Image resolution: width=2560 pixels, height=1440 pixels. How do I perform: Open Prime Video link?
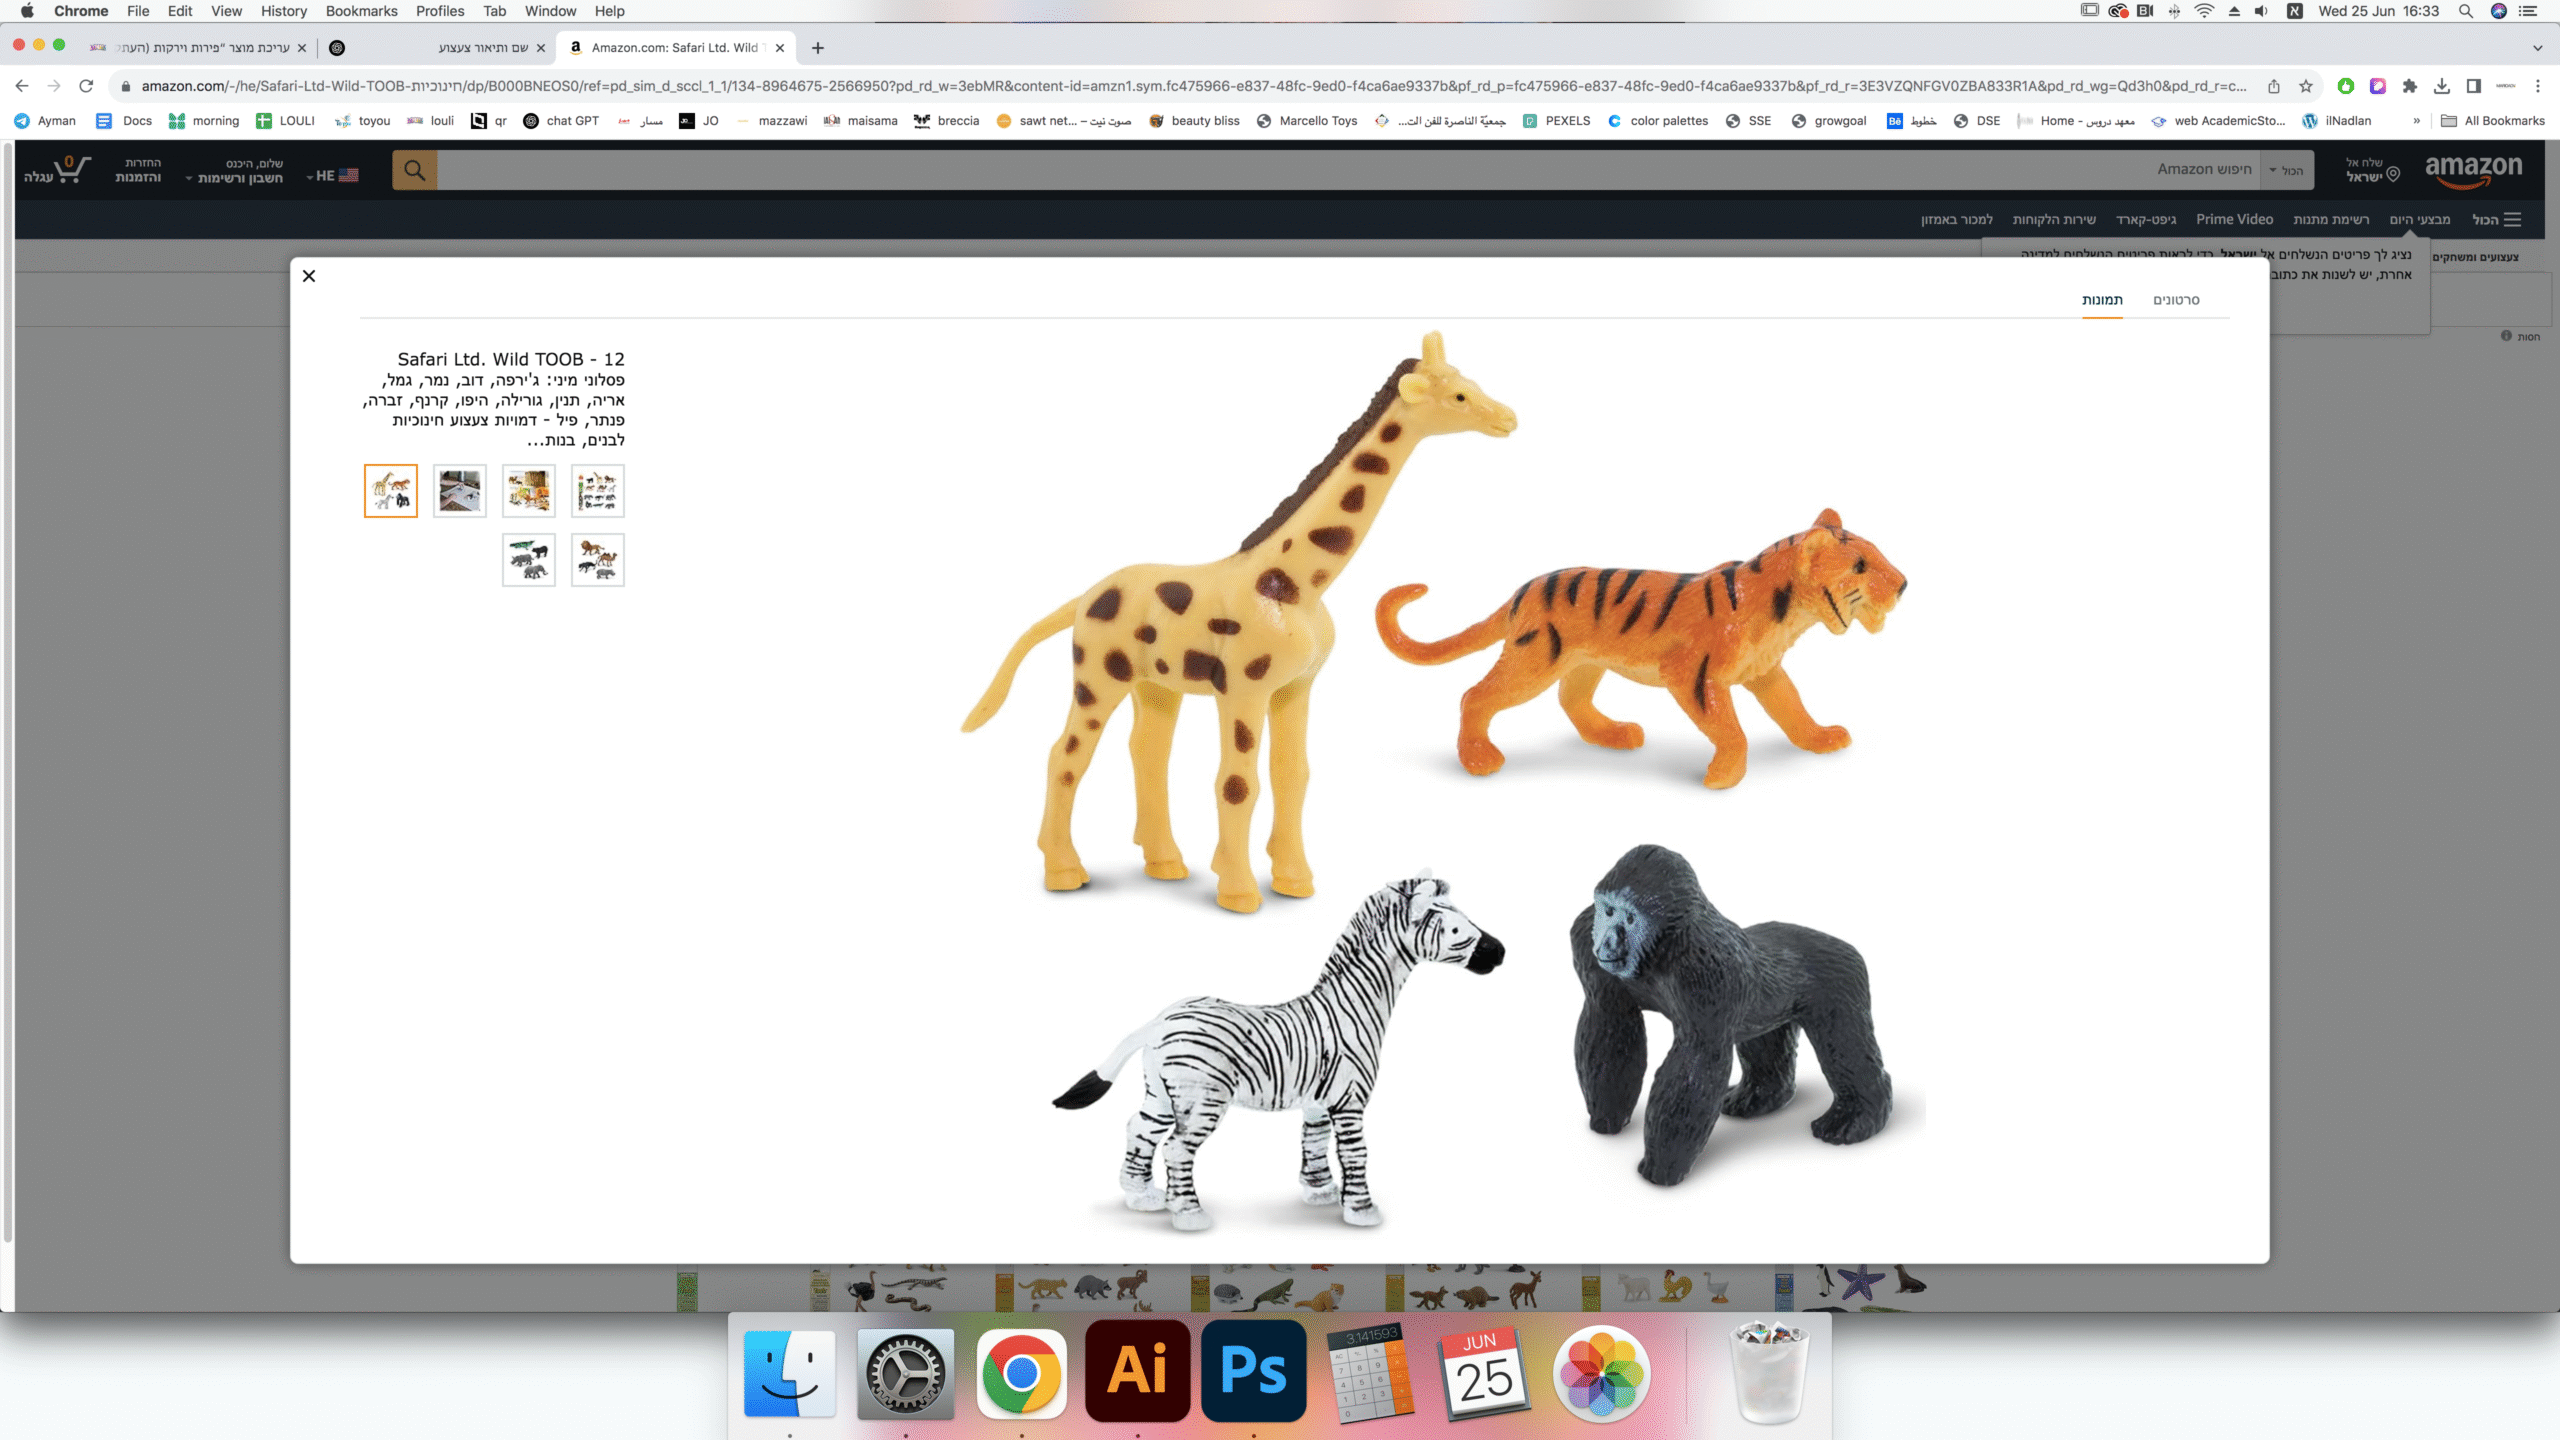(x=2234, y=220)
